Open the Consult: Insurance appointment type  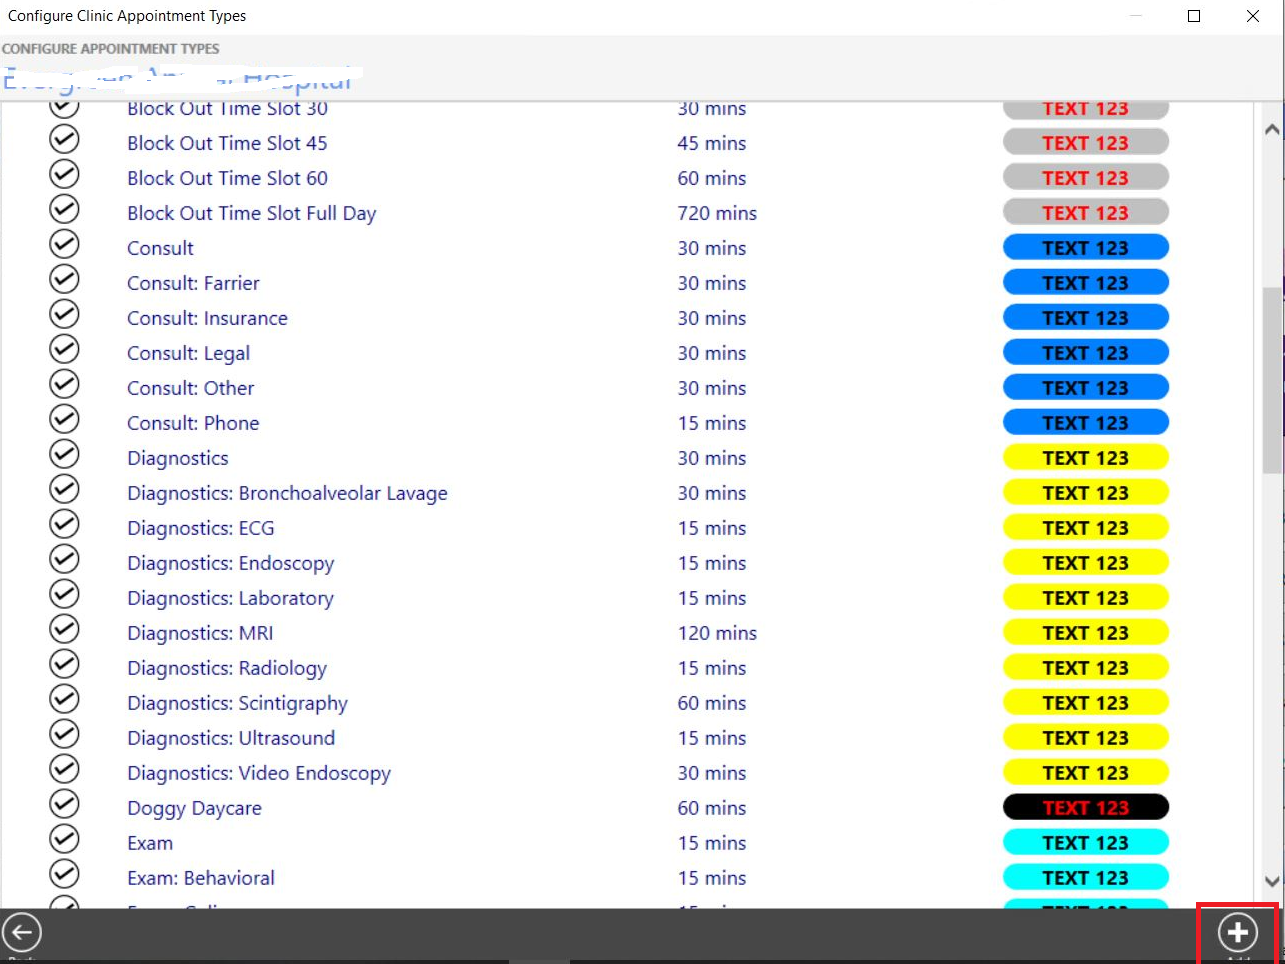coord(207,318)
